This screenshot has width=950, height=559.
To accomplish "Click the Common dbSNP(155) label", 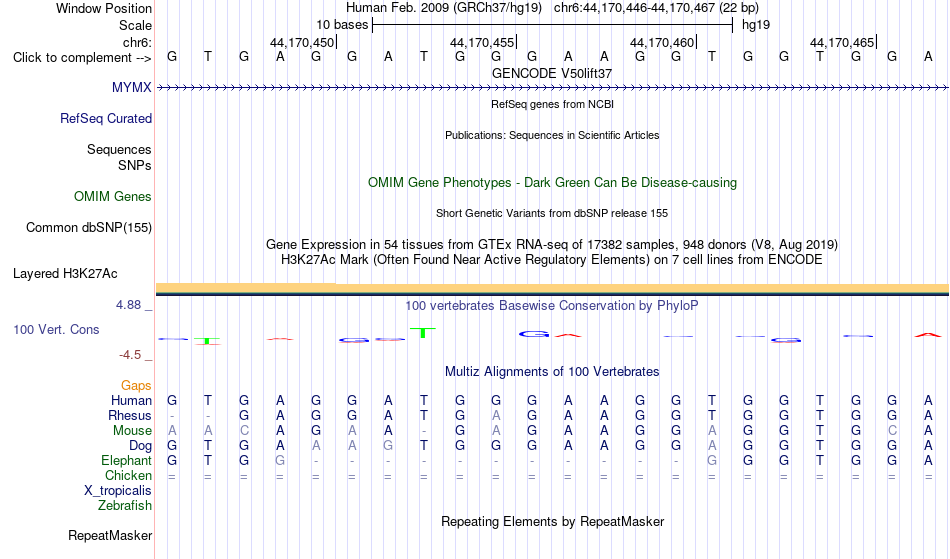I will click(x=89, y=227).
